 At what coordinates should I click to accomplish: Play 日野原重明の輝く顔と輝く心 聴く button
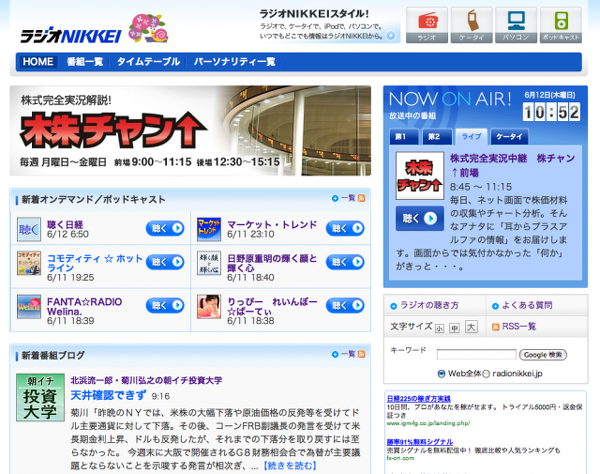click(345, 262)
